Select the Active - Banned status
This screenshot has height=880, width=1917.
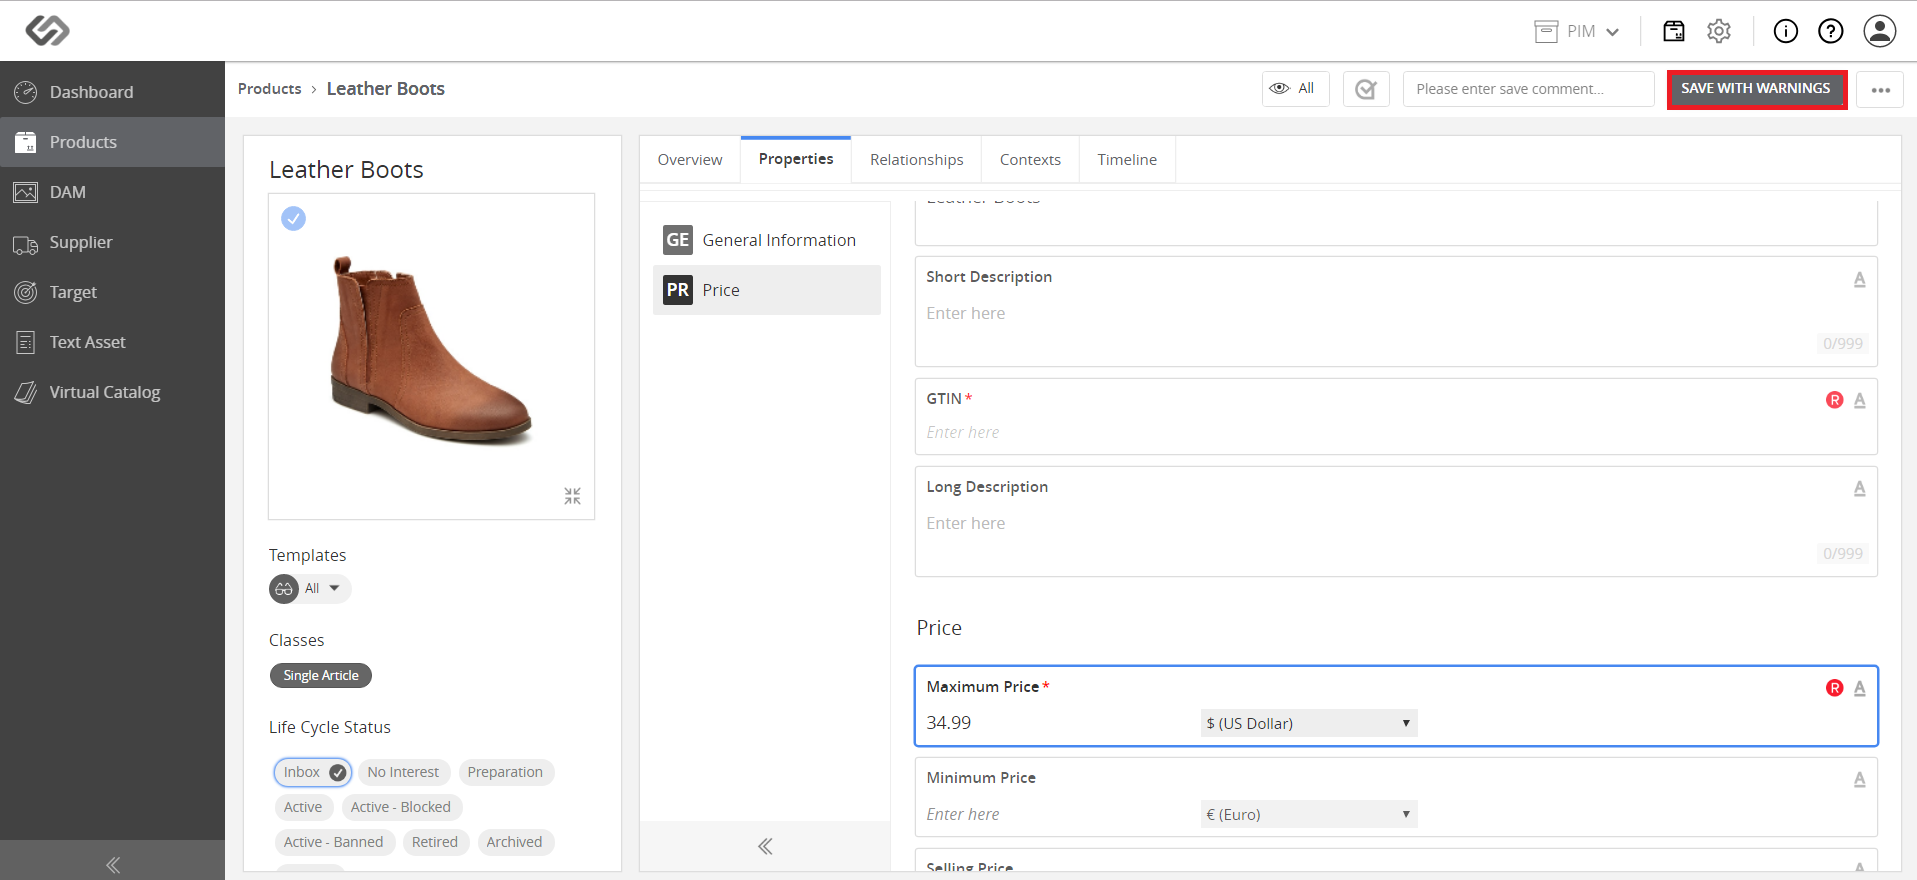333,842
